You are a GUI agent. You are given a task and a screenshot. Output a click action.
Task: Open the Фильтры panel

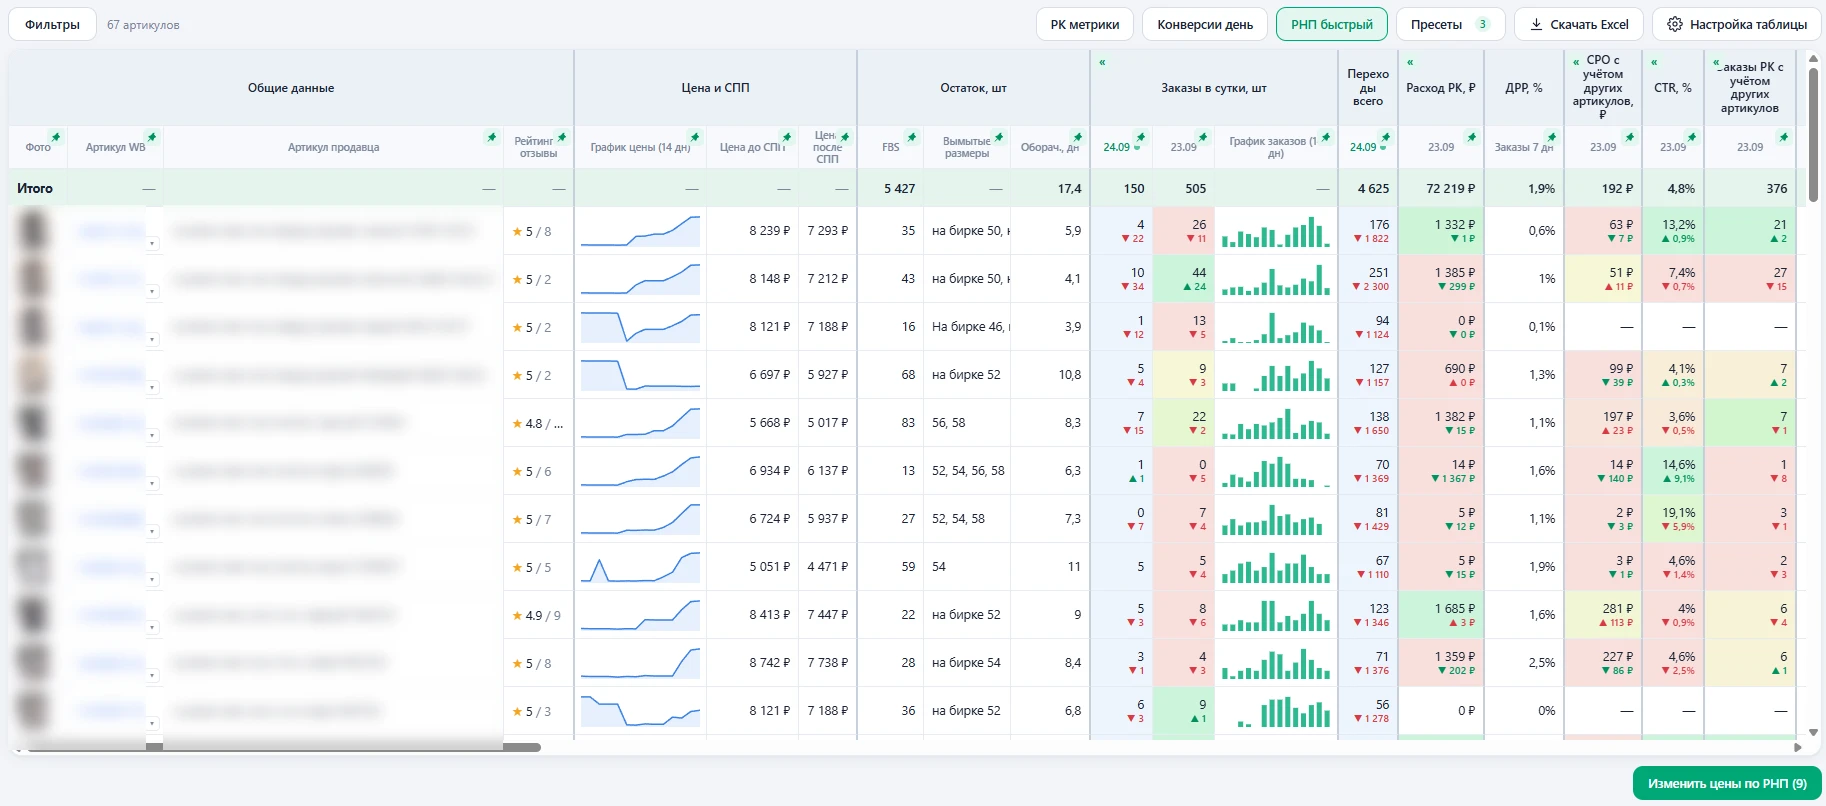(x=52, y=24)
